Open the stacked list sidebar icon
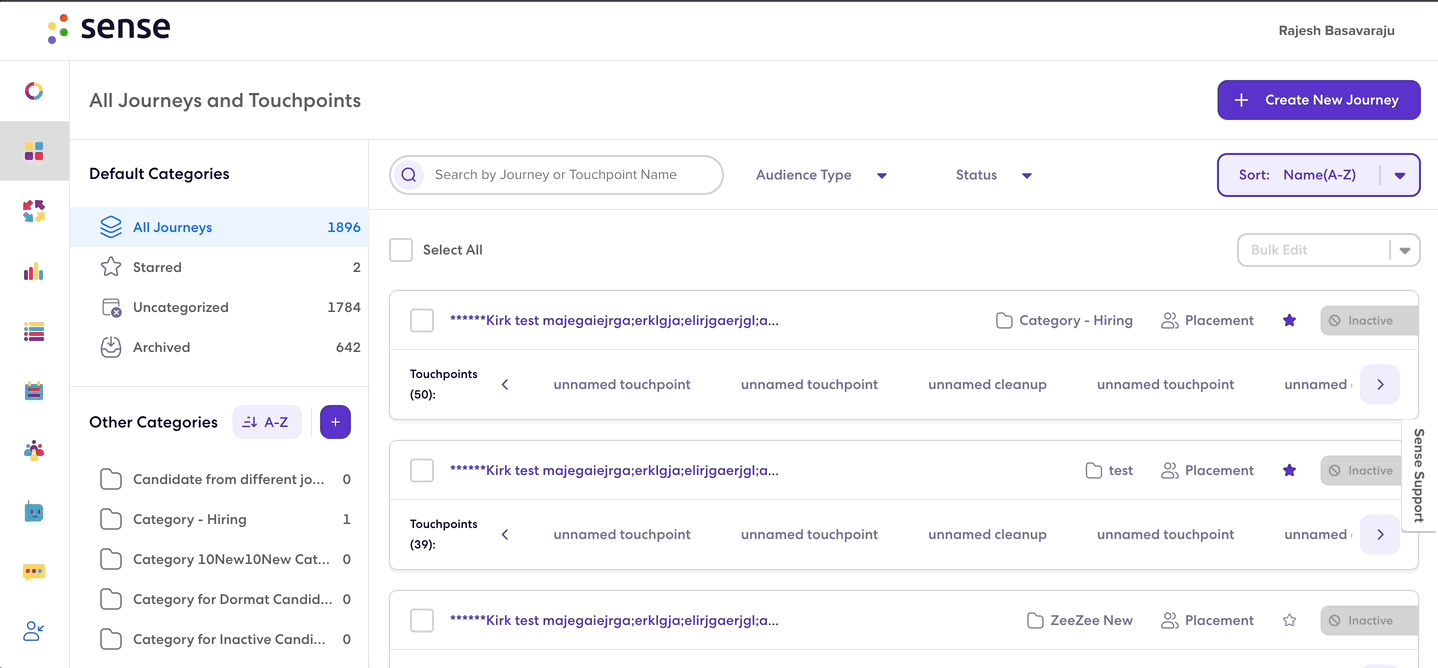The width and height of the screenshot is (1438, 668). click(x=34, y=331)
